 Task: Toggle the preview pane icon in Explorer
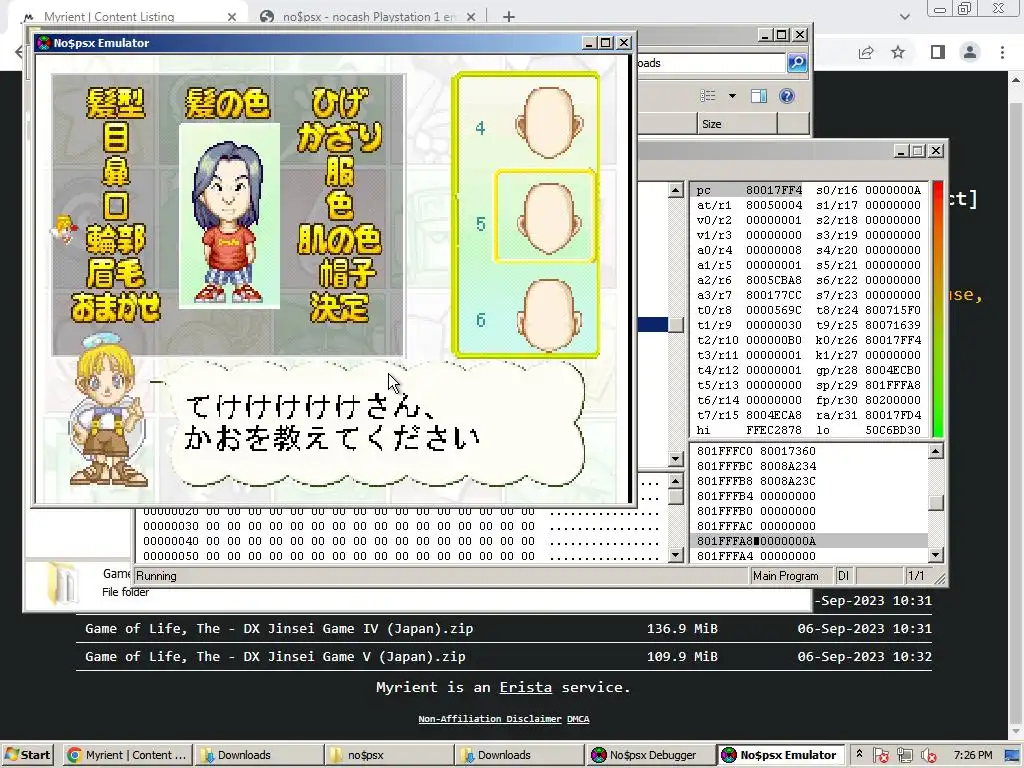(x=759, y=96)
